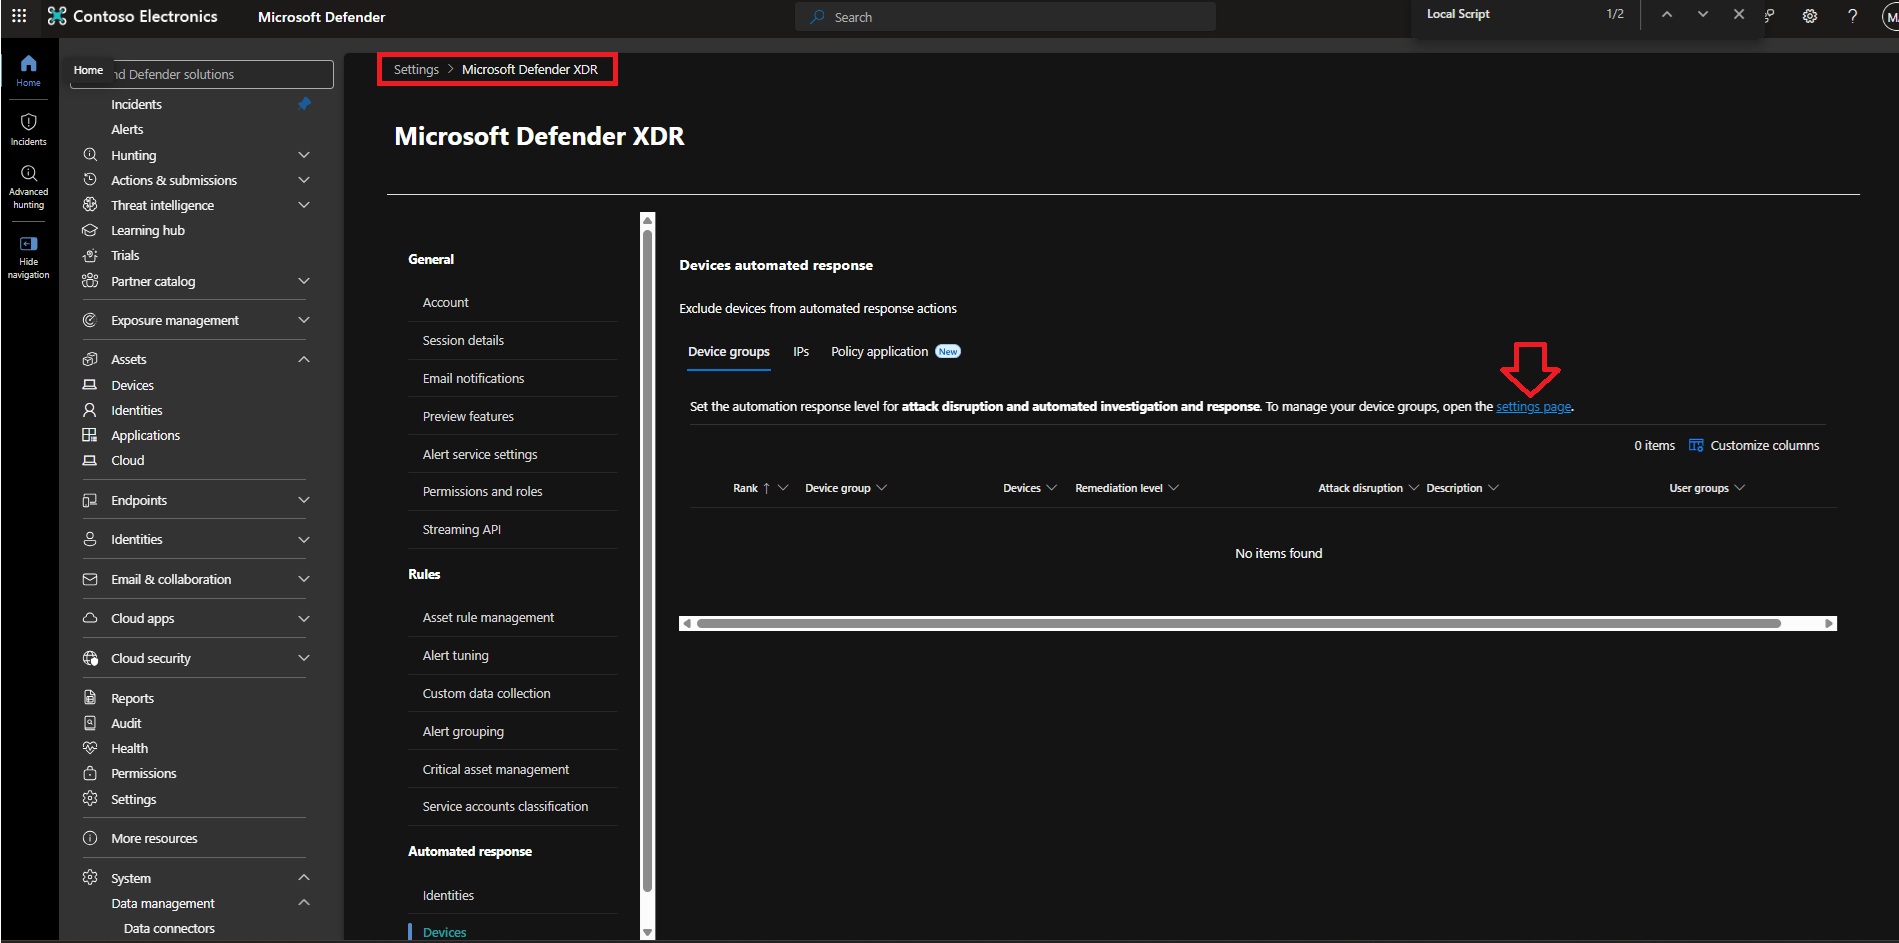Viewport: 1899px width, 943px height.
Task: Expand Threat intelligence section chevron
Action: (304, 205)
